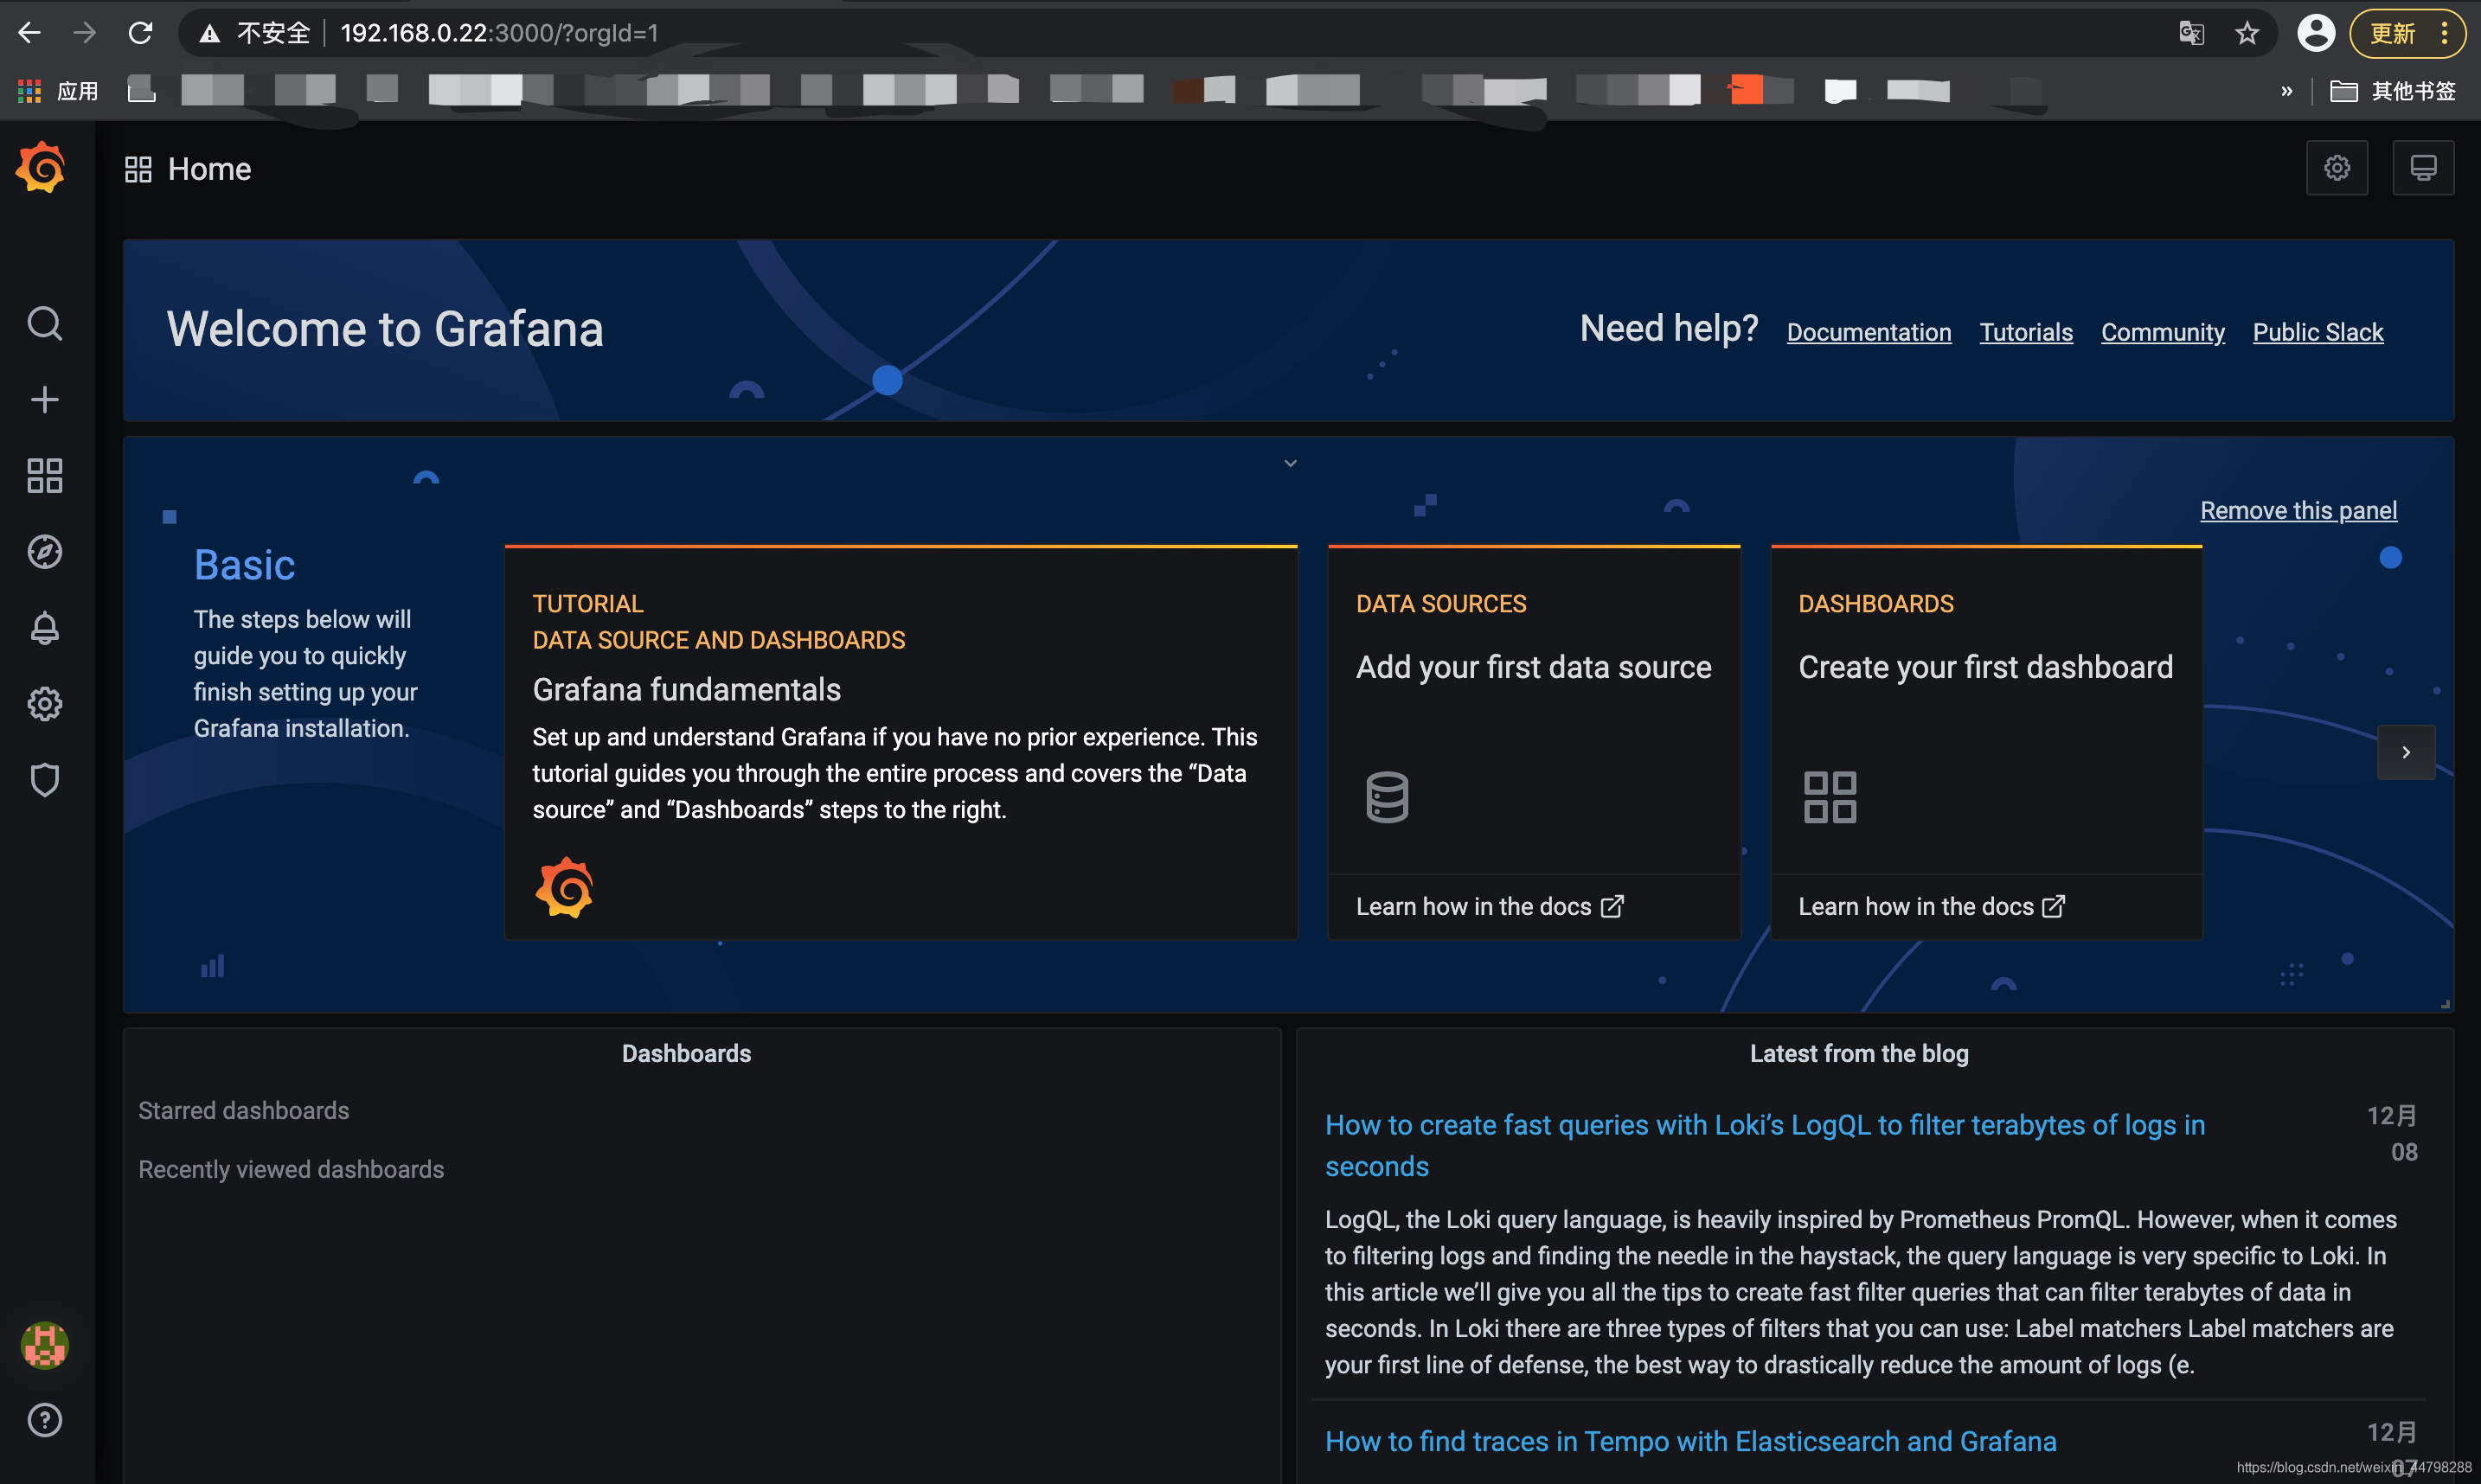
Task: Open the Home dashboard picker
Action: (x=209, y=169)
